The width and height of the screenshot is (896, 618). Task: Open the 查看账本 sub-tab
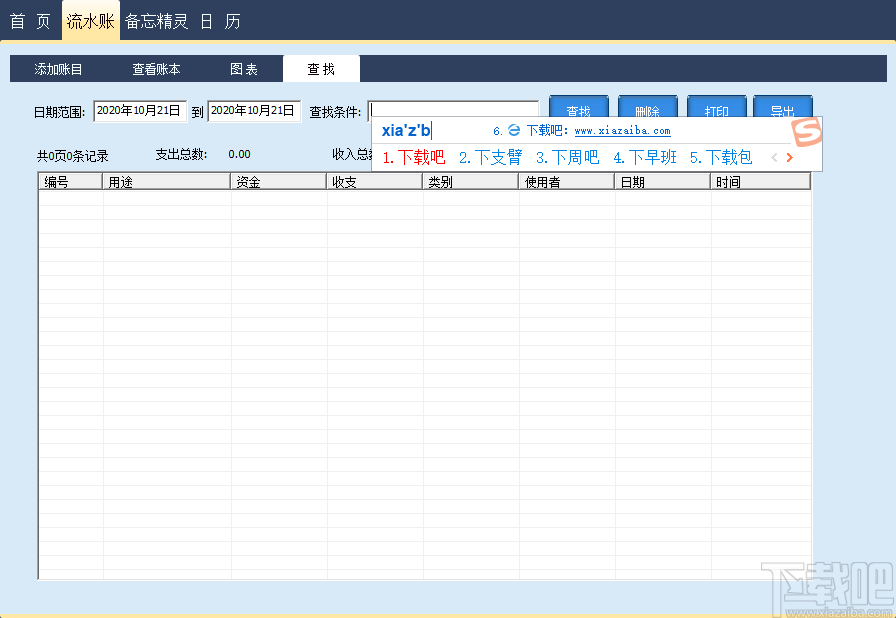(157, 69)
